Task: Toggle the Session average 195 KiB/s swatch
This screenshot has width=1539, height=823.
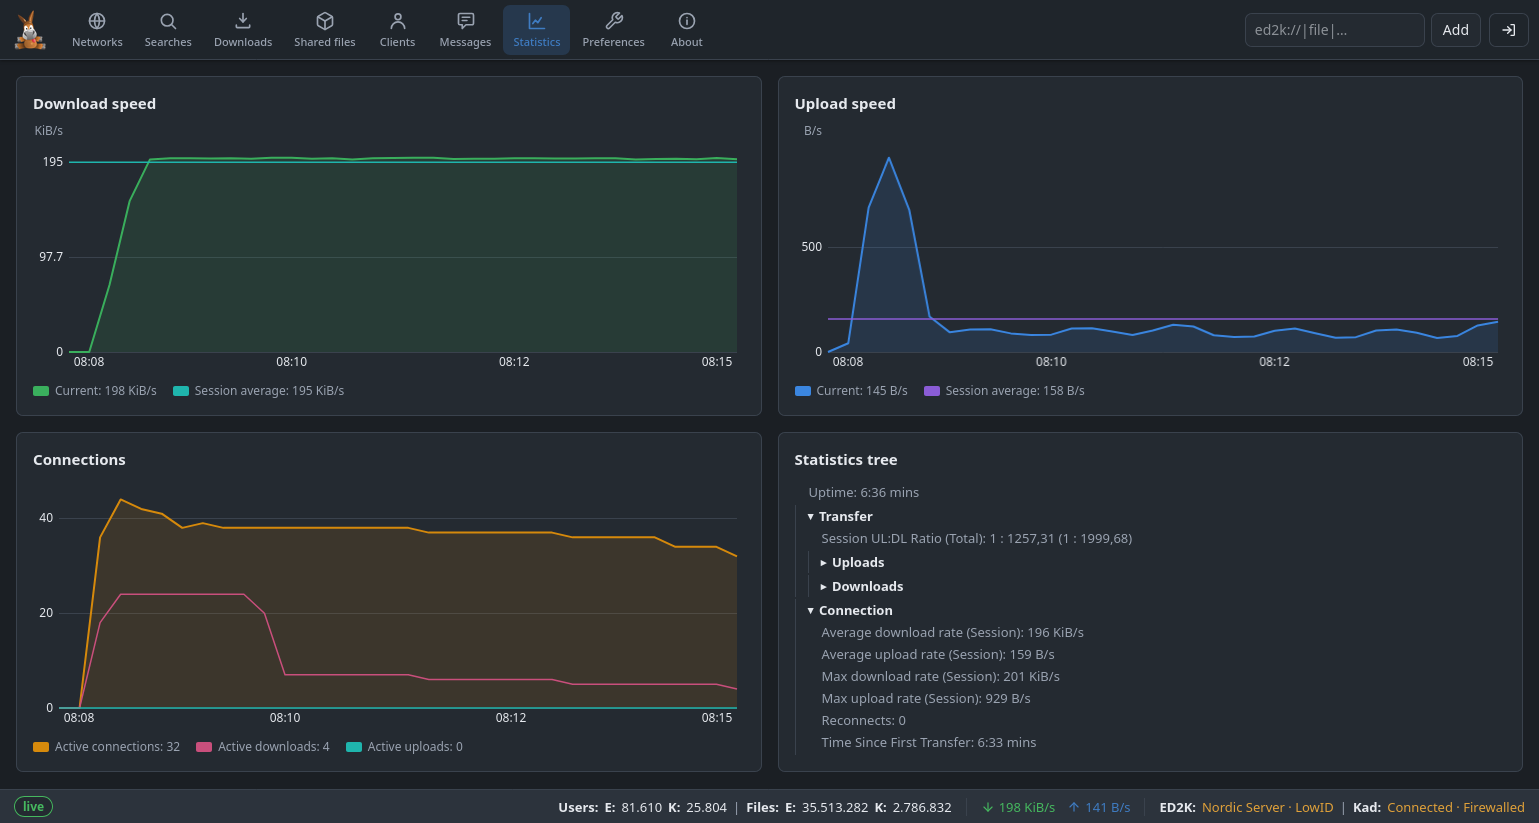Action: (181, 391)
